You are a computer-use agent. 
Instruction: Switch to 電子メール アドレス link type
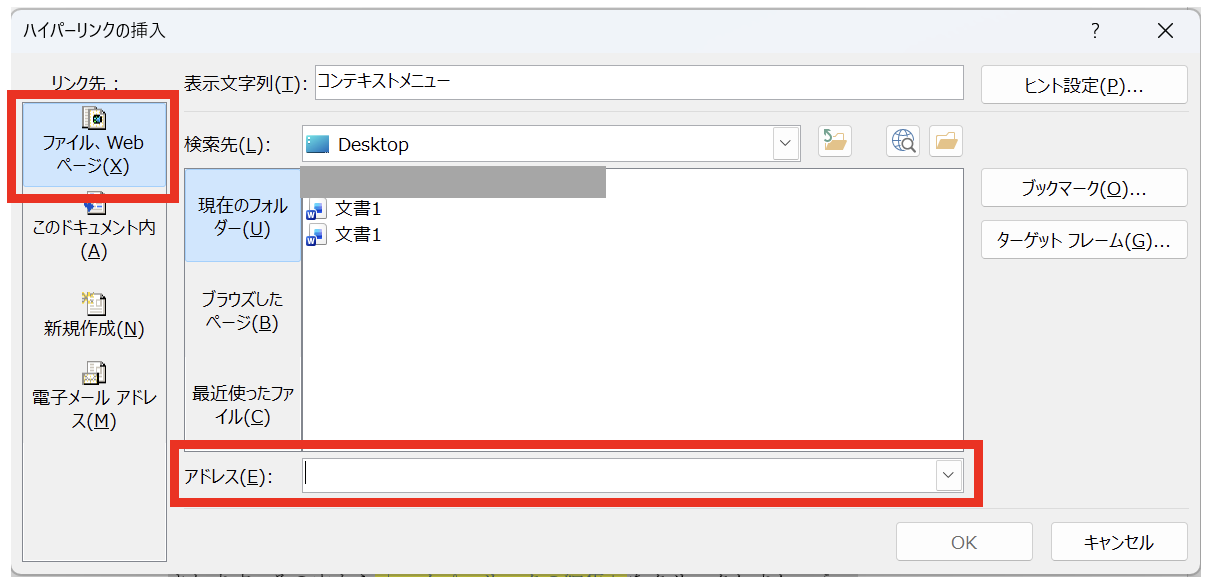pos(94,398)
